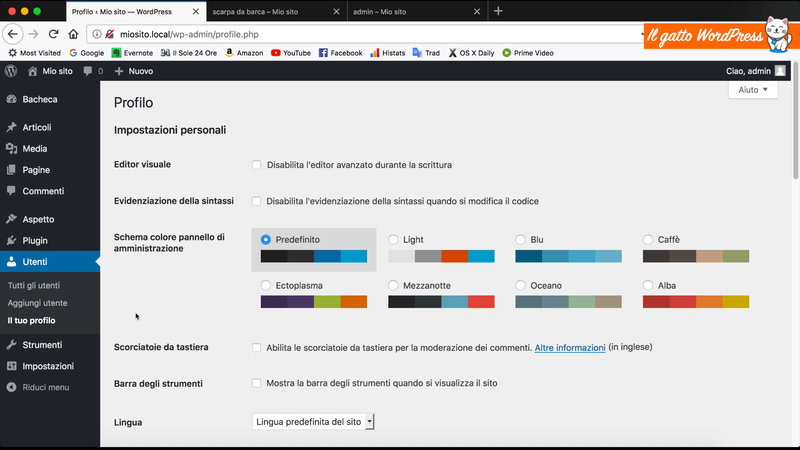Open YouTube bookmark
This screenshot has height=450, width=800.
[291, 53]
